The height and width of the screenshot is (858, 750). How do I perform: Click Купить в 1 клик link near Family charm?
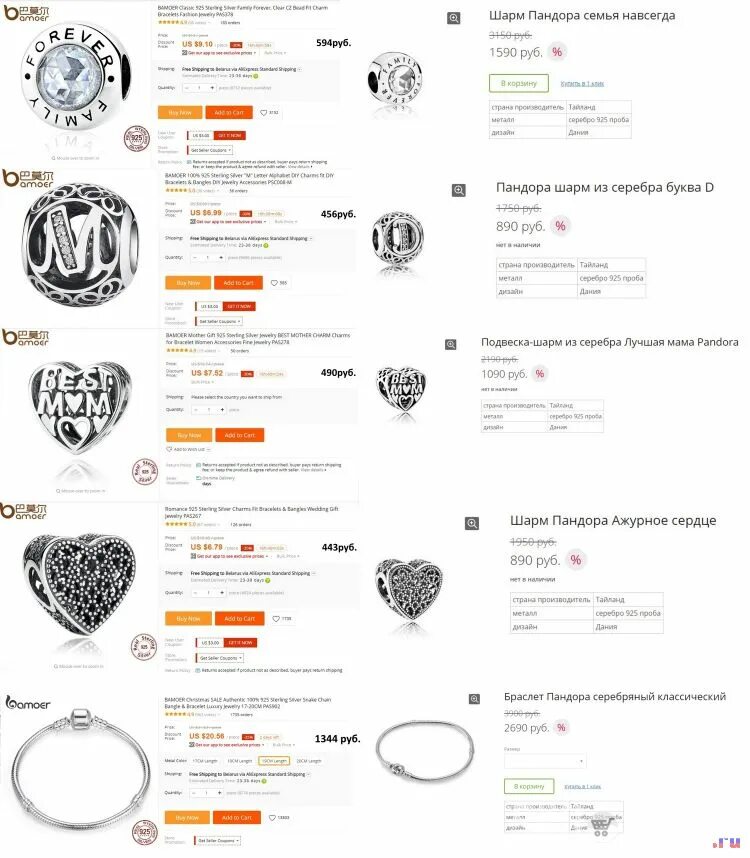[582, 84]
